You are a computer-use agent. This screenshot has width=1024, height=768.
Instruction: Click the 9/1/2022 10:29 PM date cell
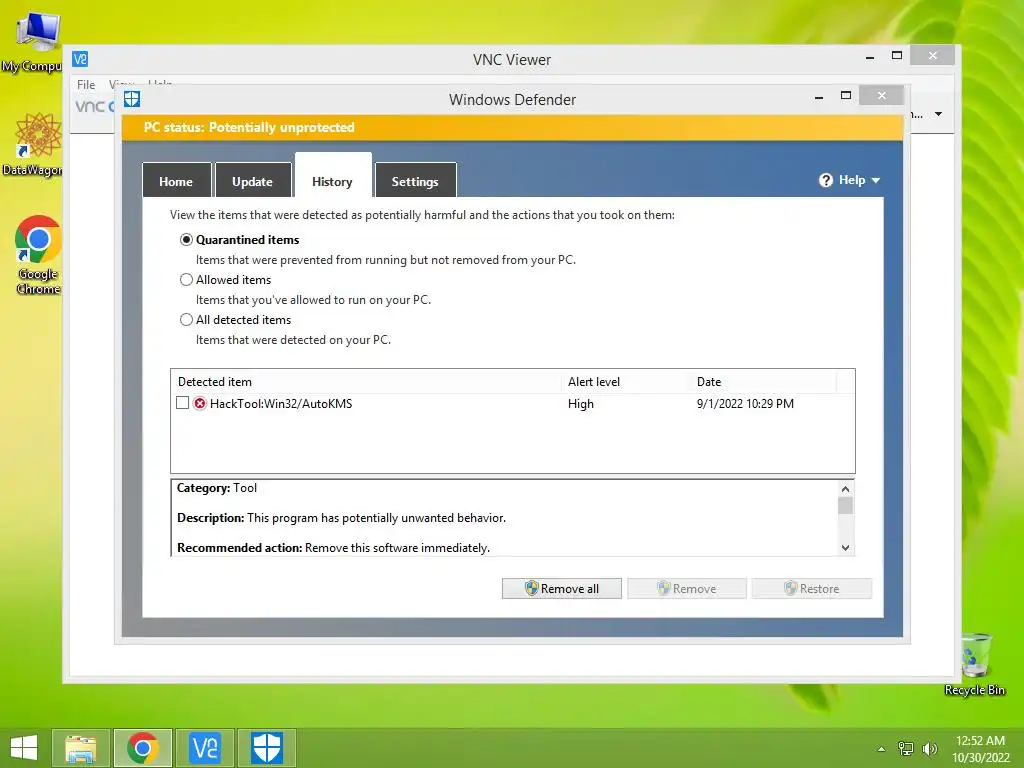[x=745, y=404]
